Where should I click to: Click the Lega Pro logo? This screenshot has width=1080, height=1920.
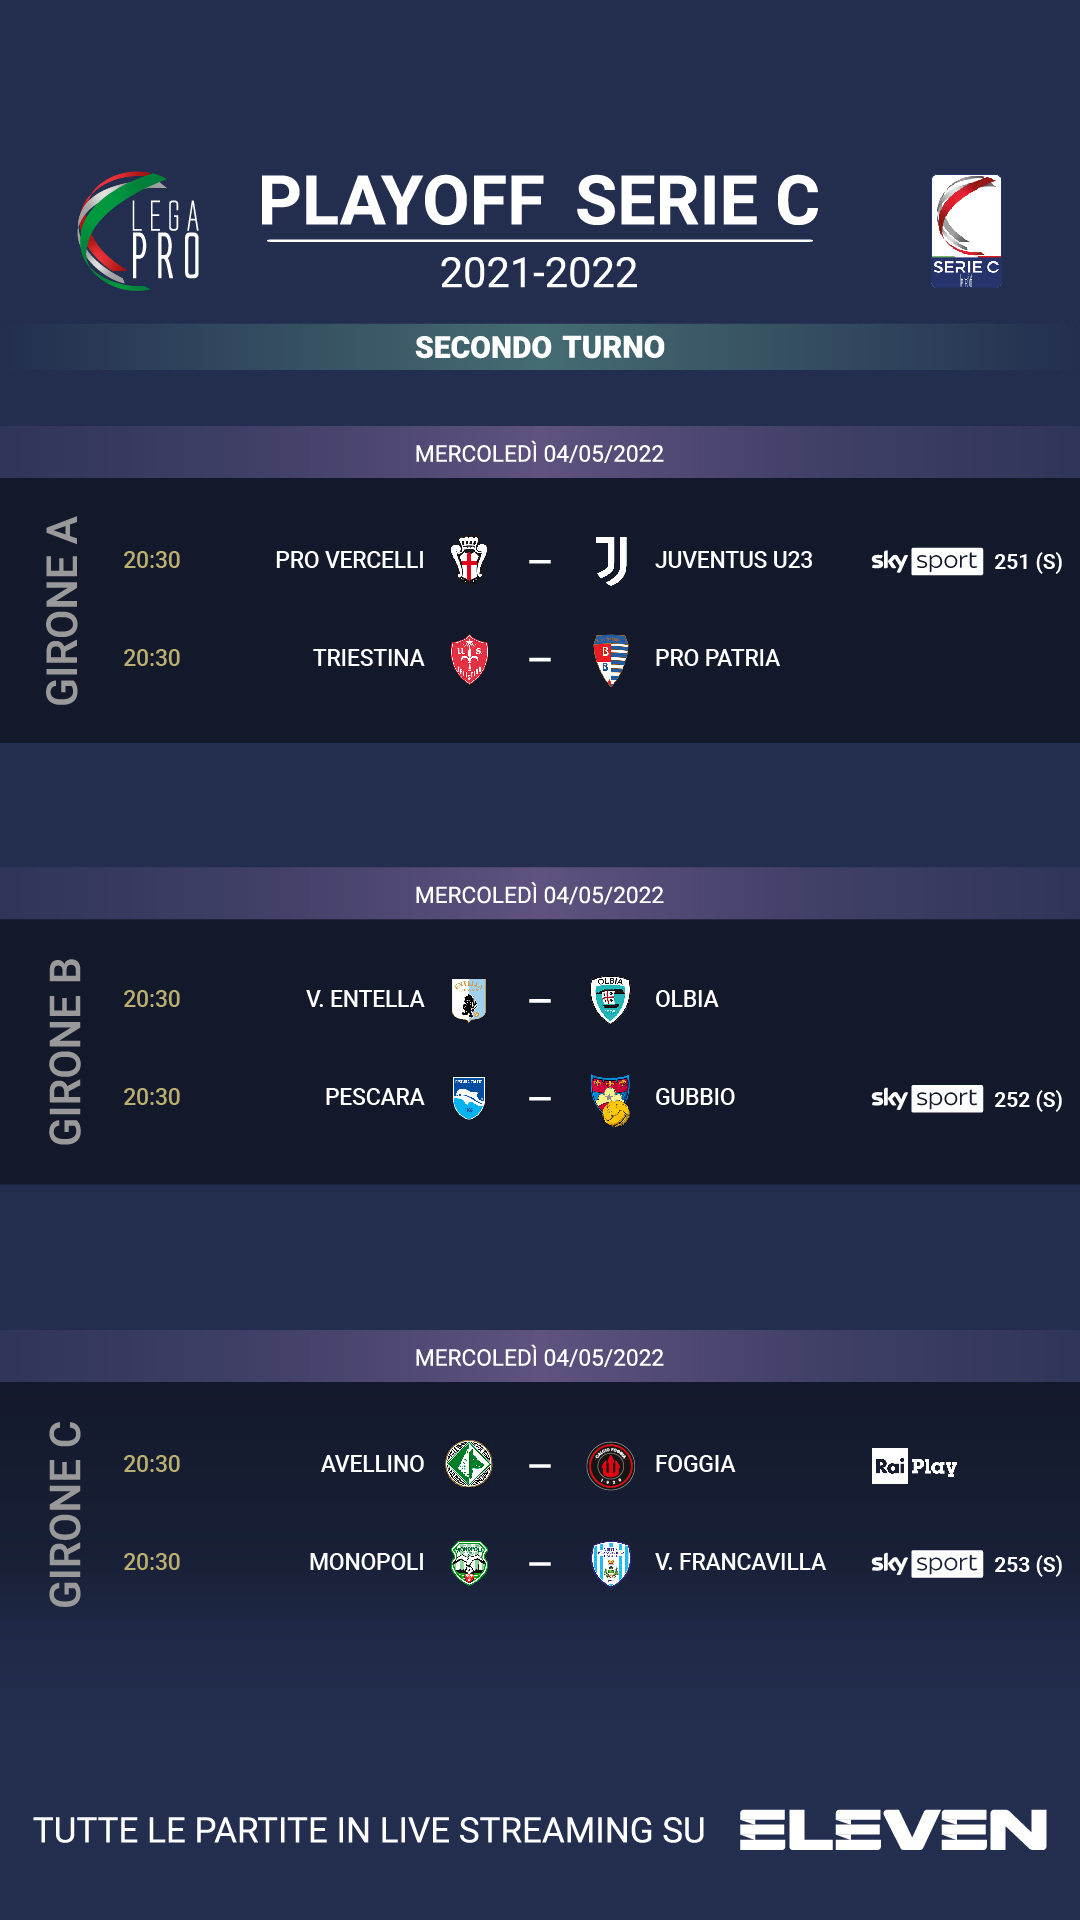click(140, 232)
